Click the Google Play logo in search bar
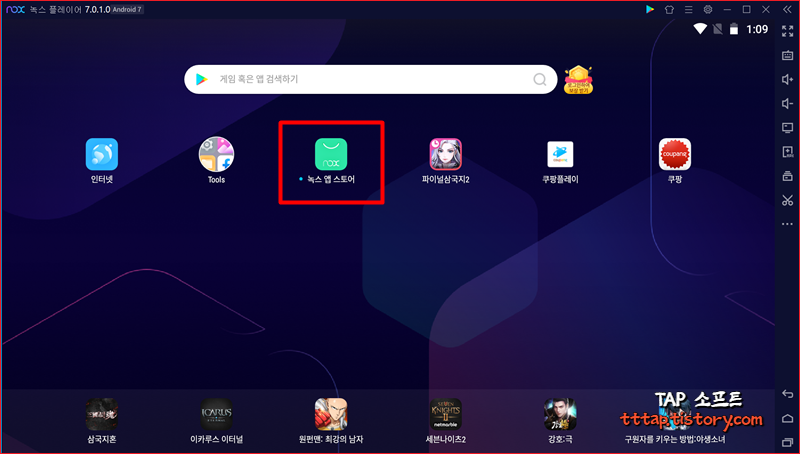Image resolution: width=800 pixels, height=454 pixels. 202,79
